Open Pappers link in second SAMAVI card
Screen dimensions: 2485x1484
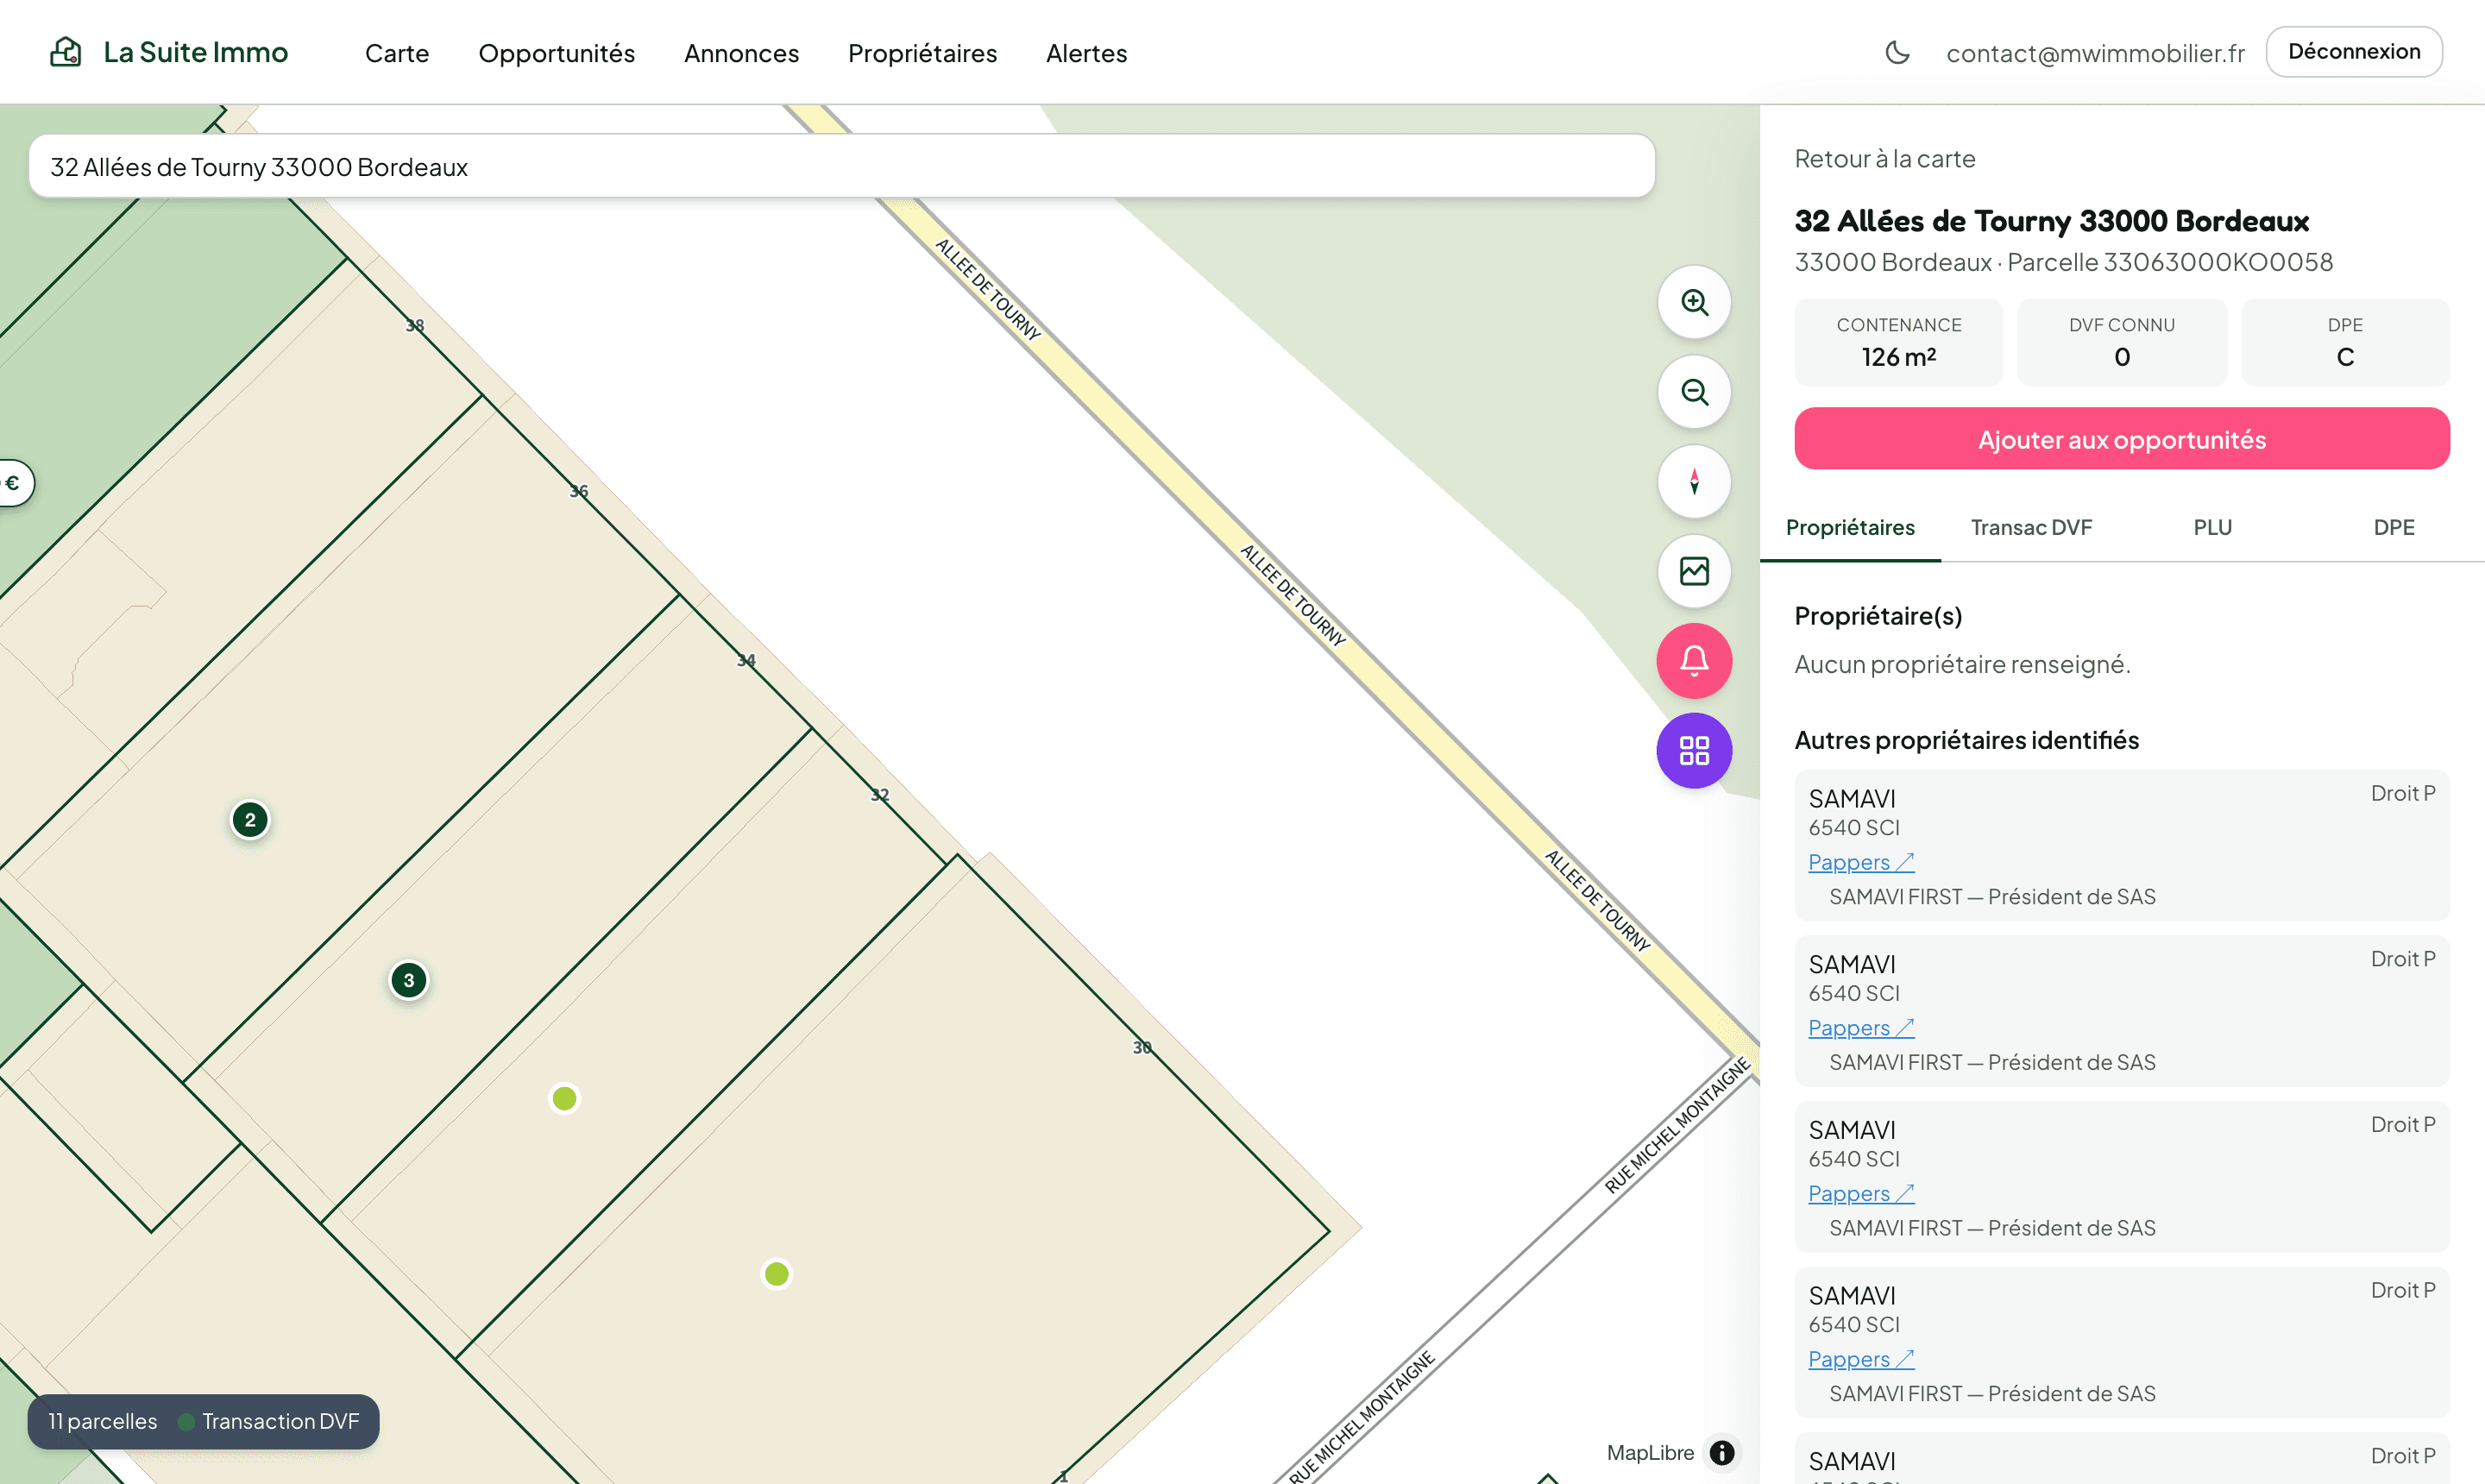coord(1861,1028)
